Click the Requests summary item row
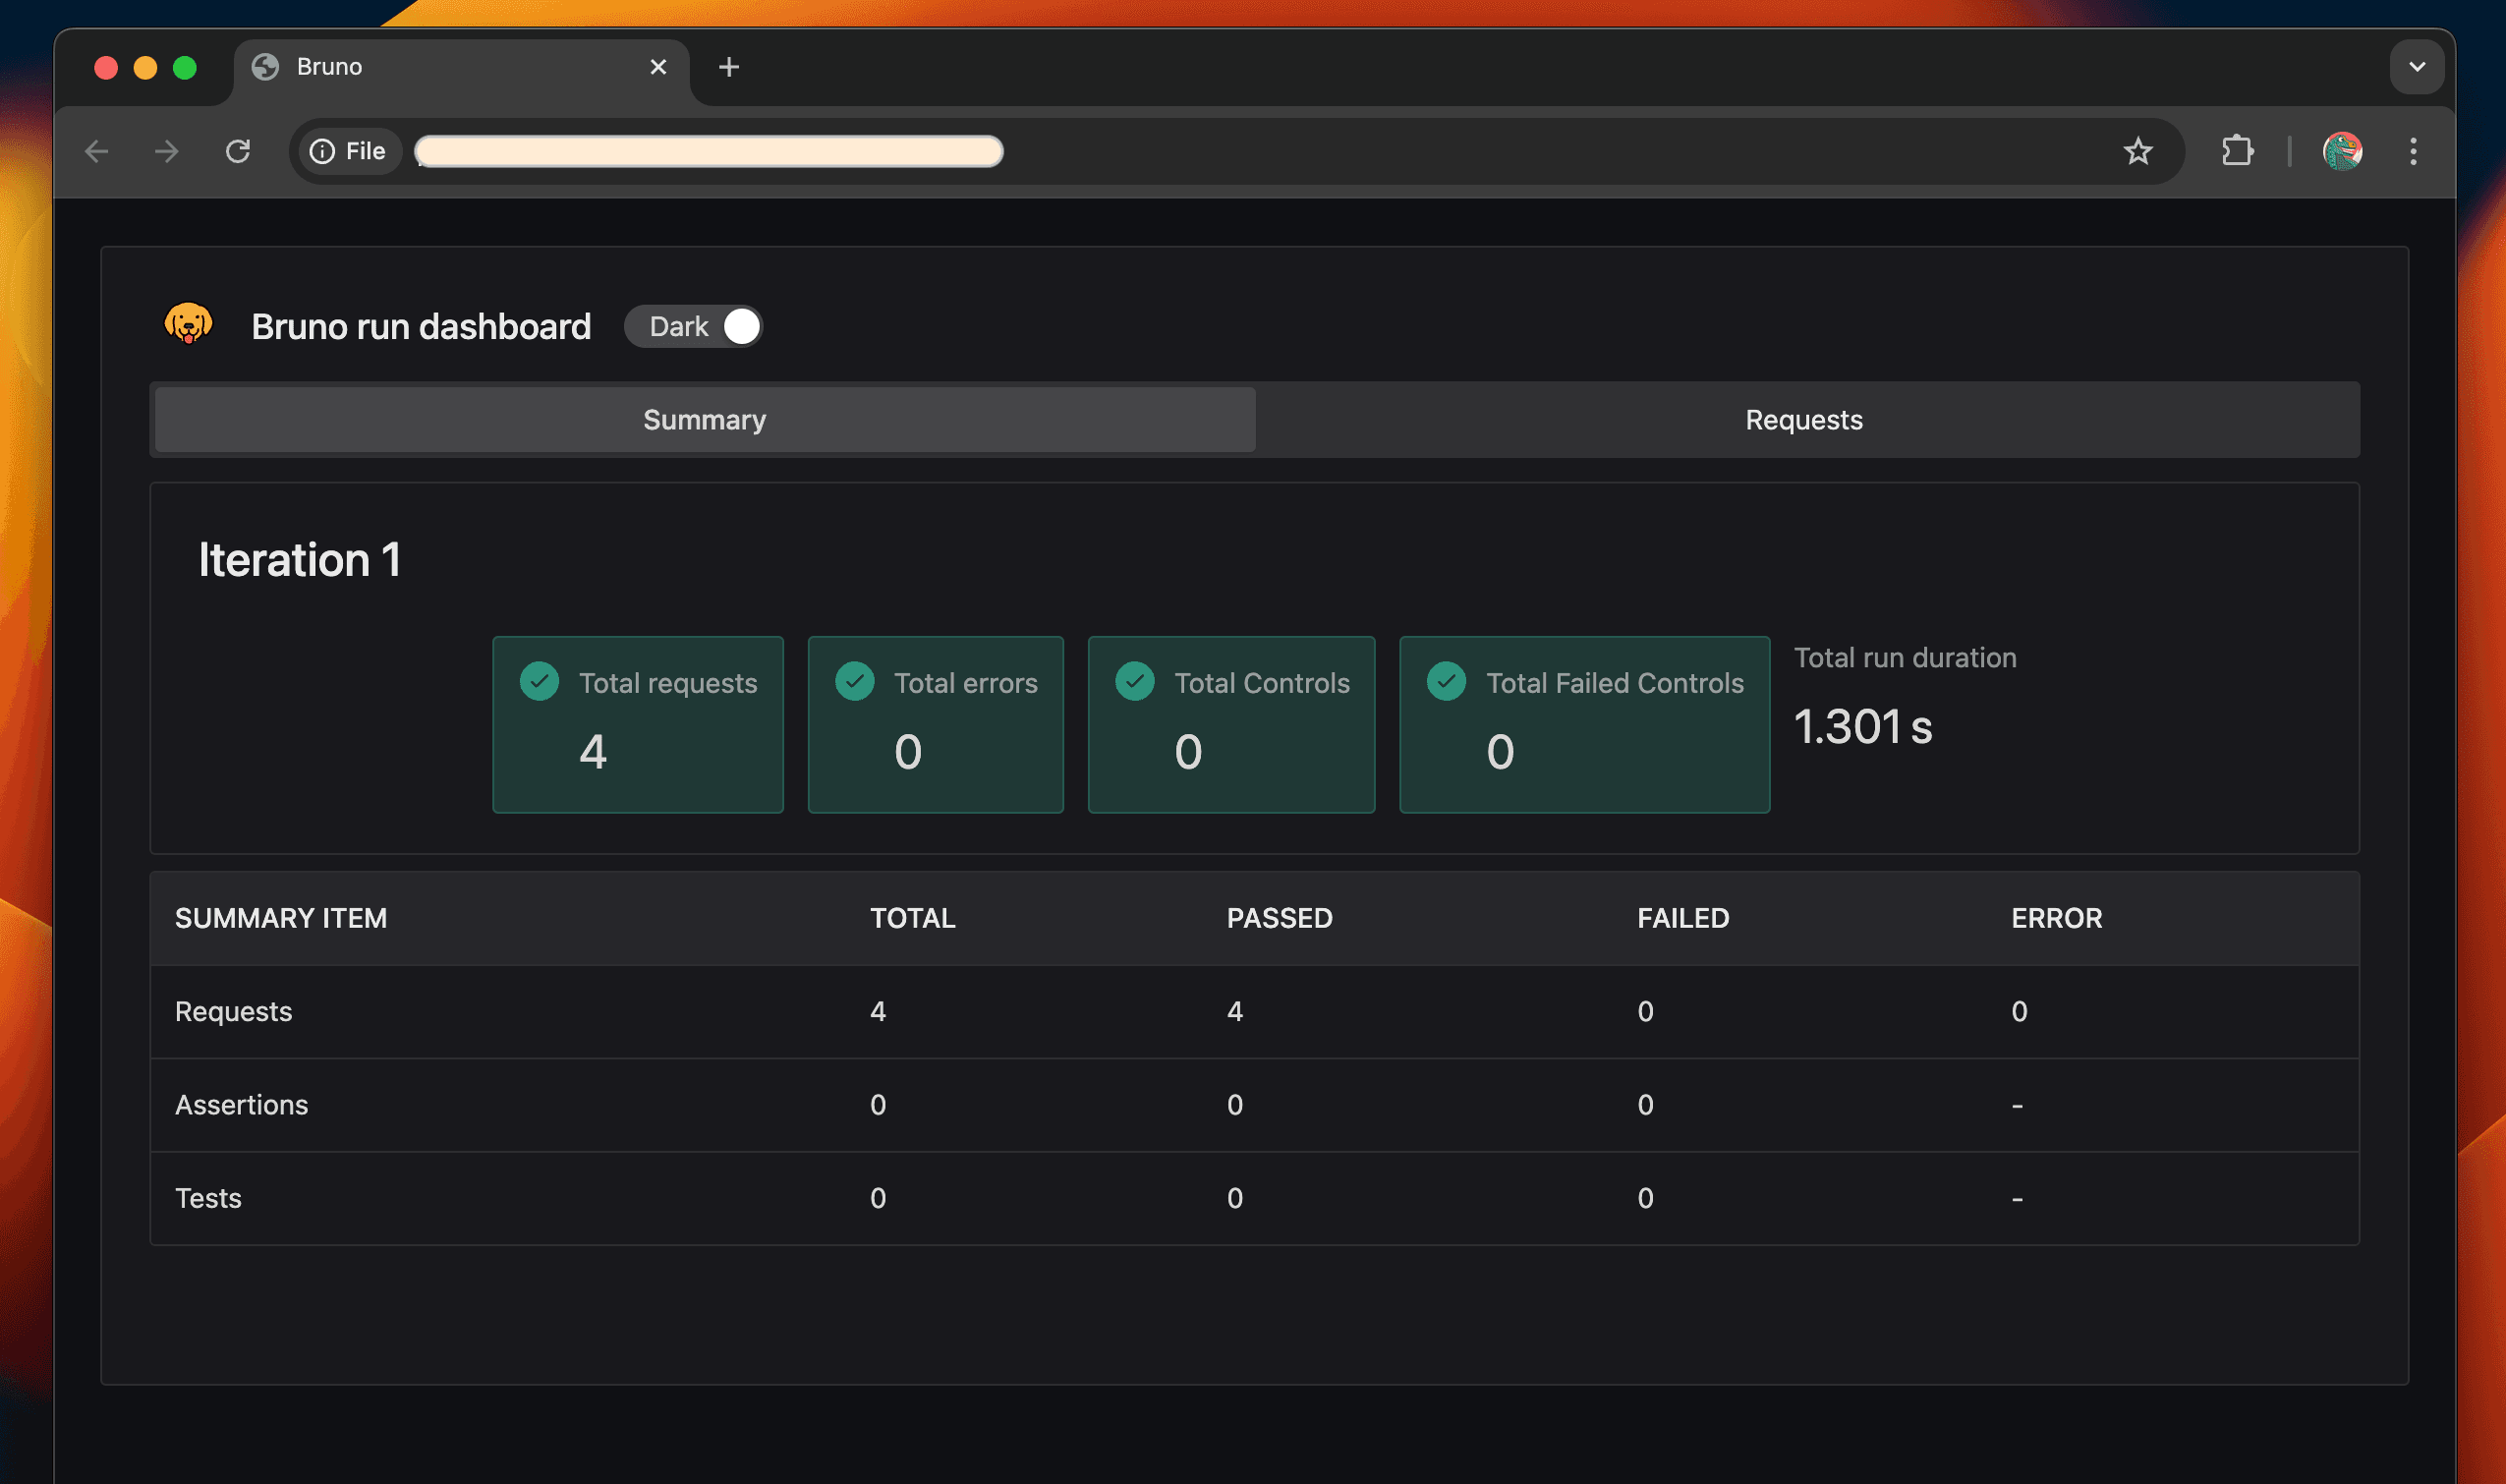 click(x=1254, y=1010)
